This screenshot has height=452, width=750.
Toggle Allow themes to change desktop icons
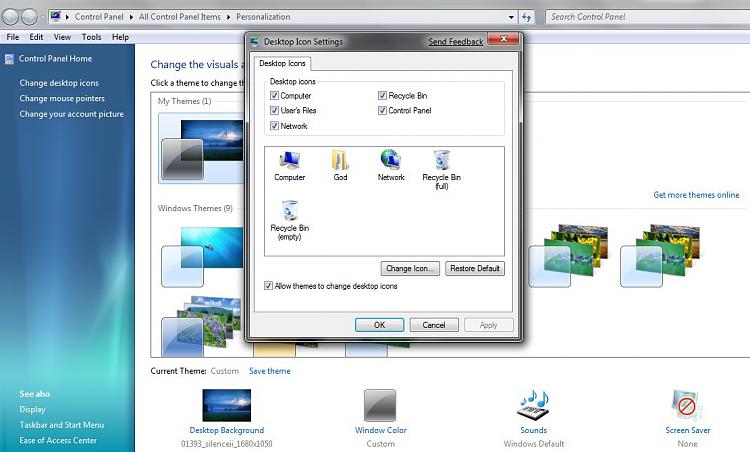[268, 286]
